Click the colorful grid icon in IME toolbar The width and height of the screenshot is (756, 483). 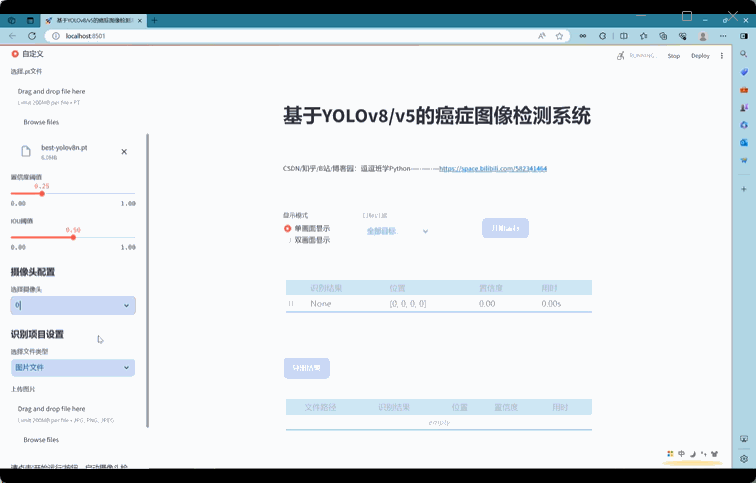click(670, 454)
